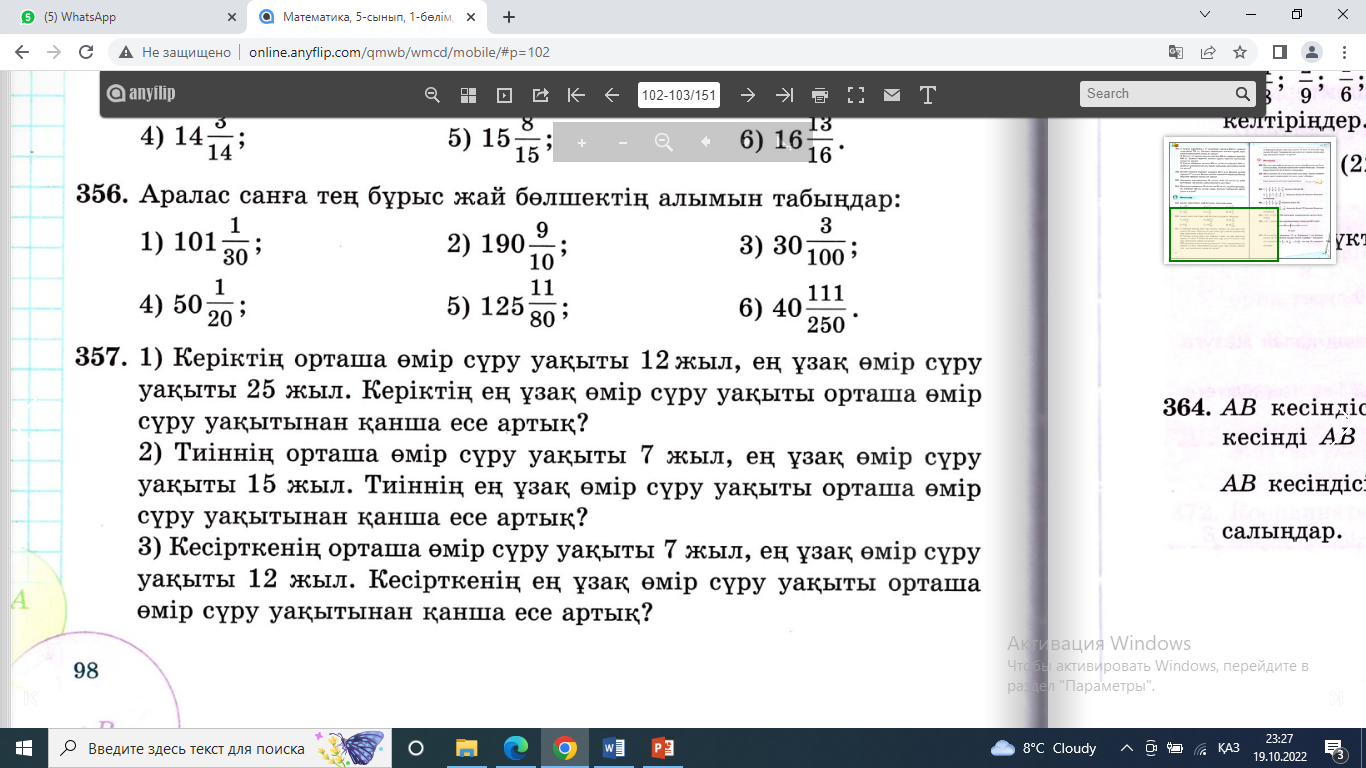Click the left arrow on the zoom overlay

[705, 142]
